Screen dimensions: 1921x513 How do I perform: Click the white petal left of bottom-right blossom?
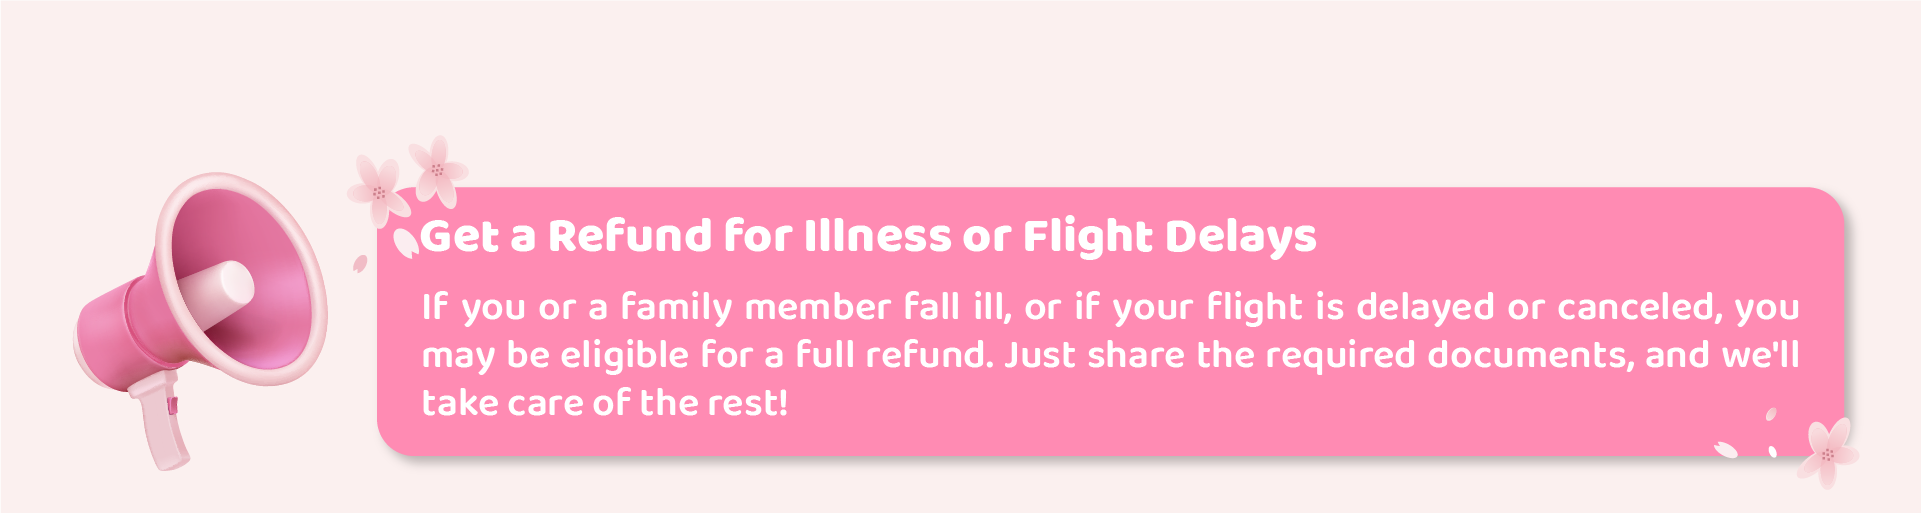tap(1726, 450)
